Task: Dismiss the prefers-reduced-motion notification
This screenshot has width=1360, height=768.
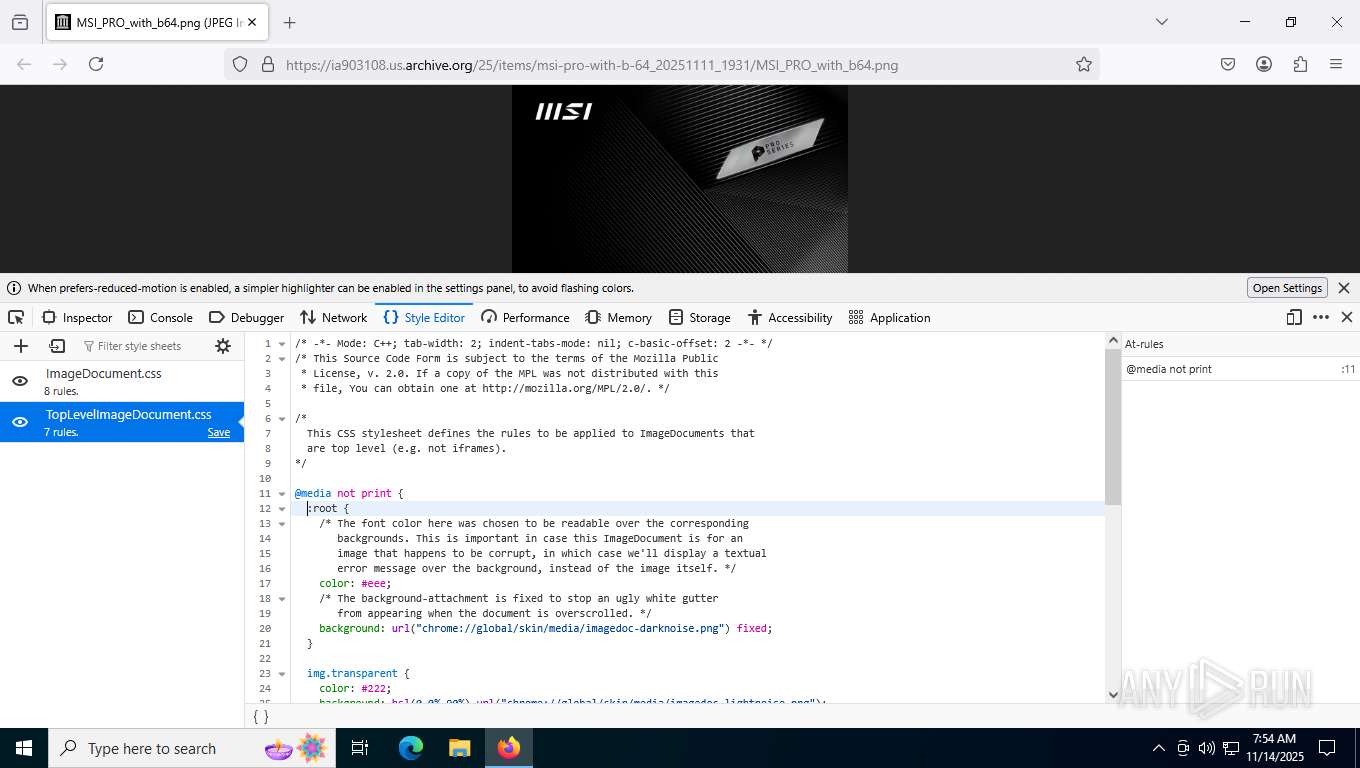Action: point(1344,288)
